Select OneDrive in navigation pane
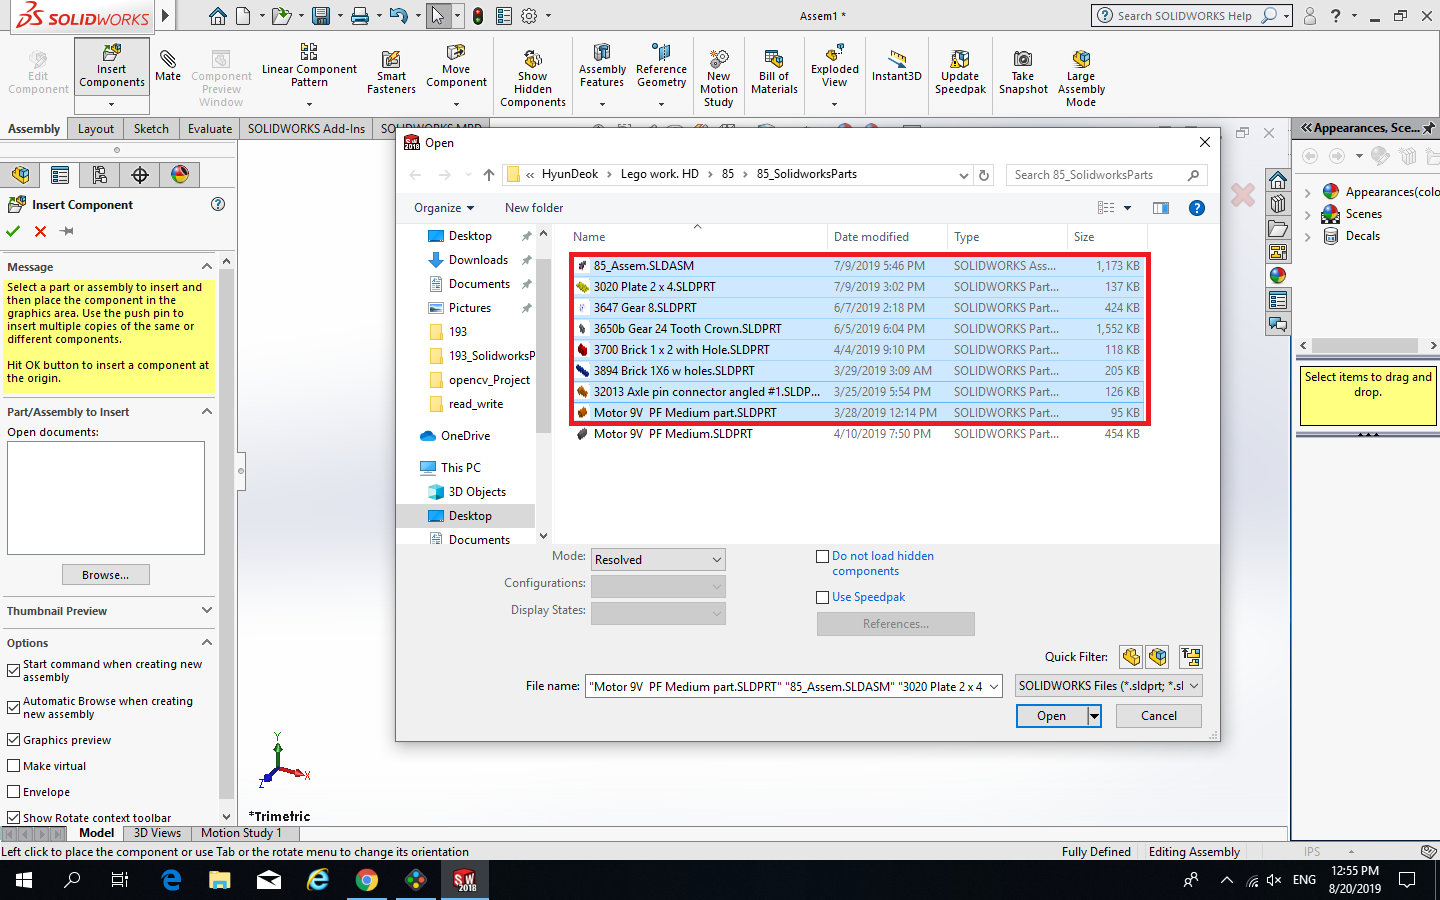1440x900 pixels. pos(465,436)
